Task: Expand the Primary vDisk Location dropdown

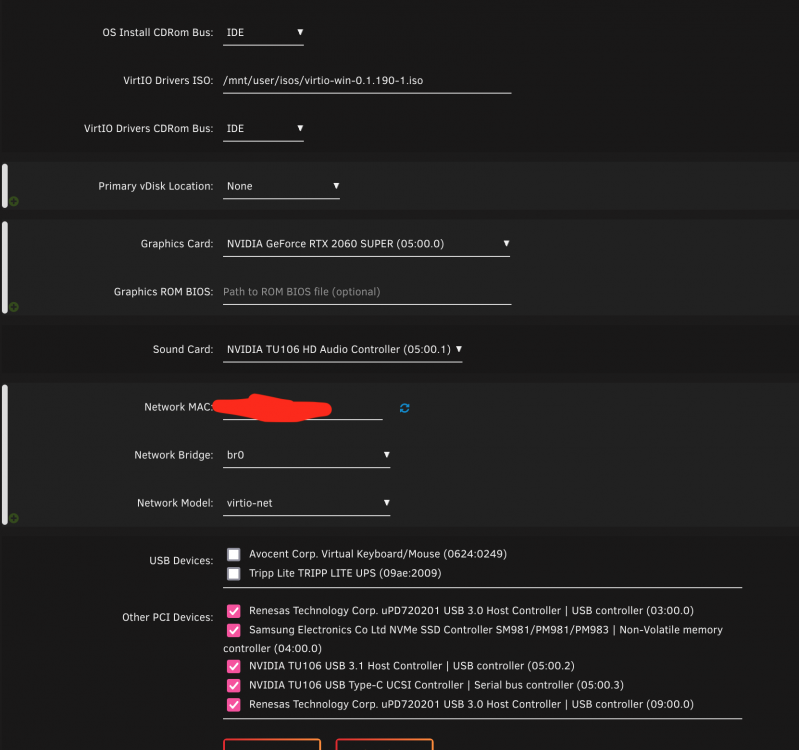Action: (x=281, y=186)
